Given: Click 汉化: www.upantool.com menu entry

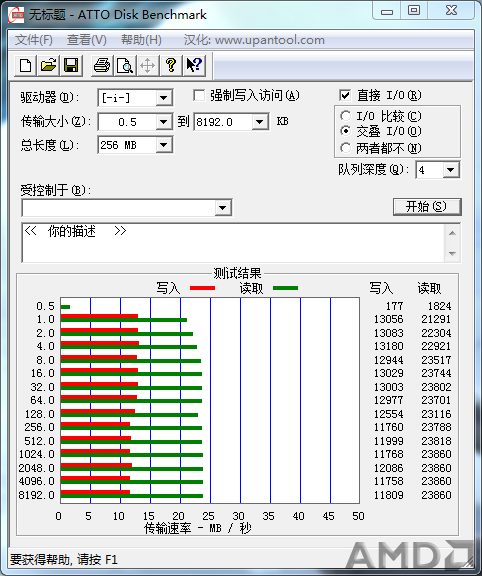Looking at the screenshot, I should point(254,40).
